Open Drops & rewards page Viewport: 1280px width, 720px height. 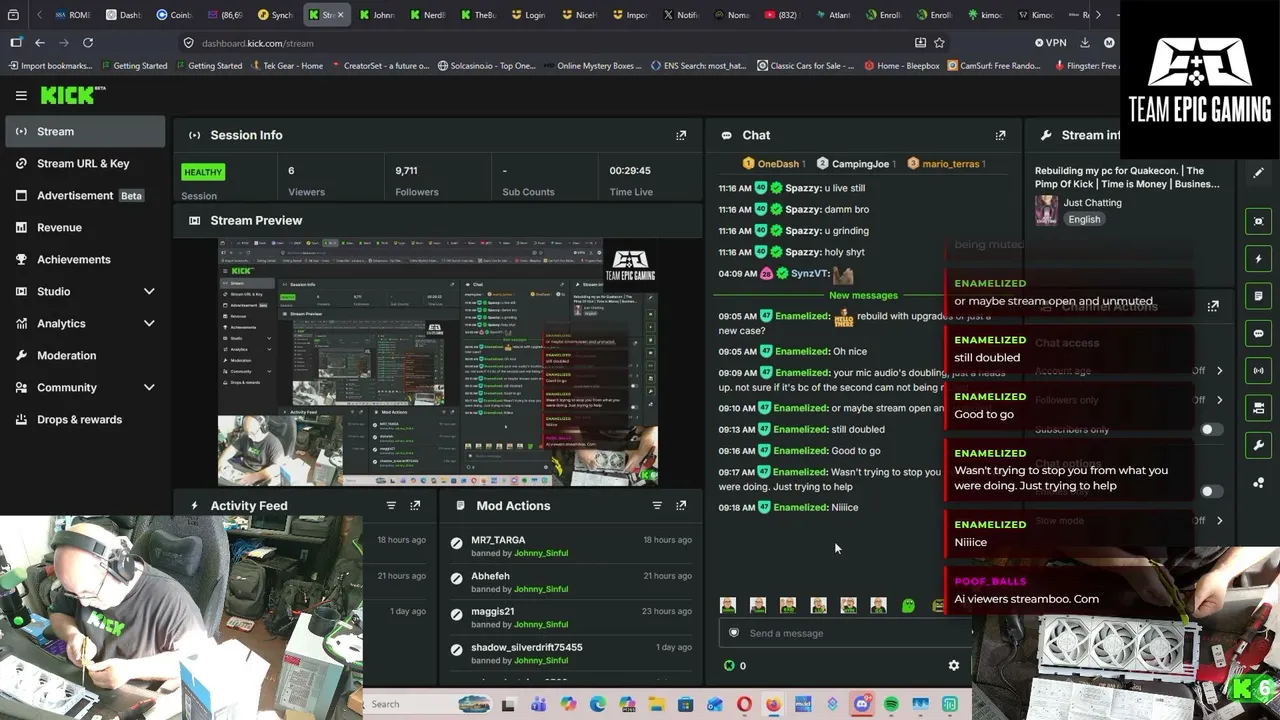(85, 419)
